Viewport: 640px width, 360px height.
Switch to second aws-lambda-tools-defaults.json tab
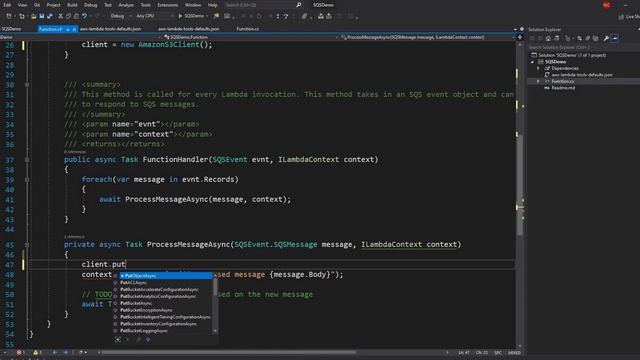[x=189, y=29]
